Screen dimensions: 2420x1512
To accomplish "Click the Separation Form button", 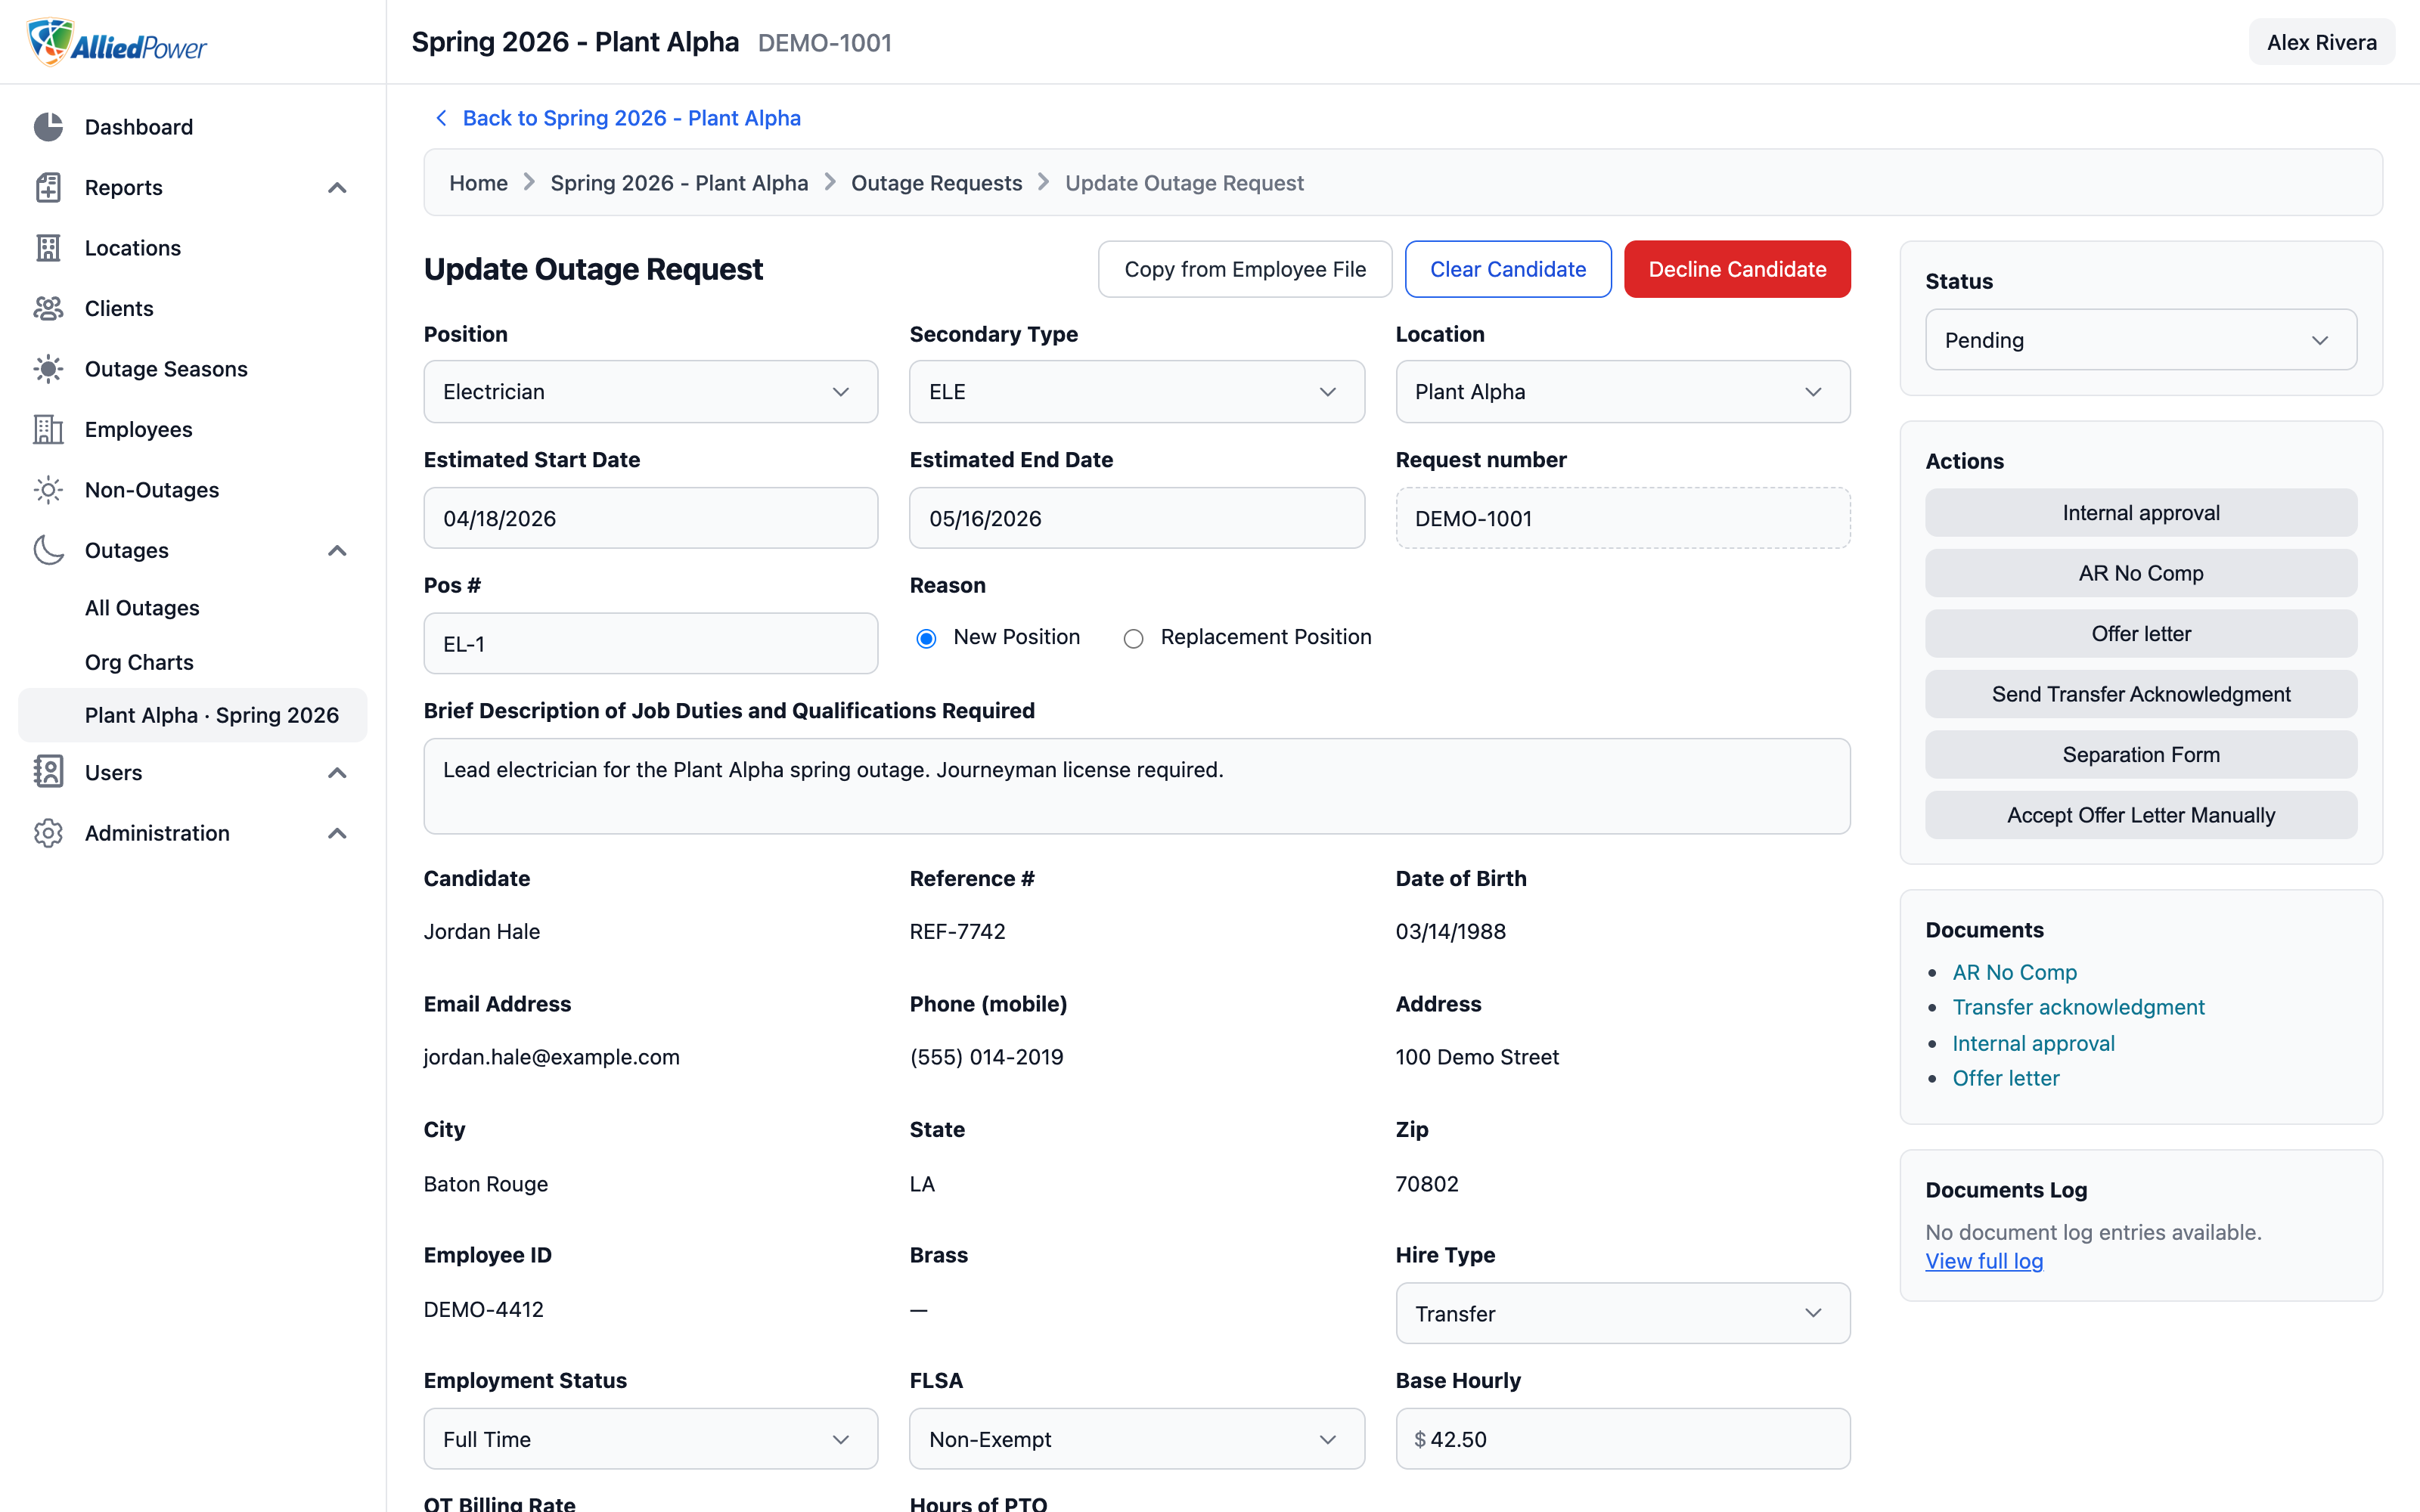I will point(2141,755).
